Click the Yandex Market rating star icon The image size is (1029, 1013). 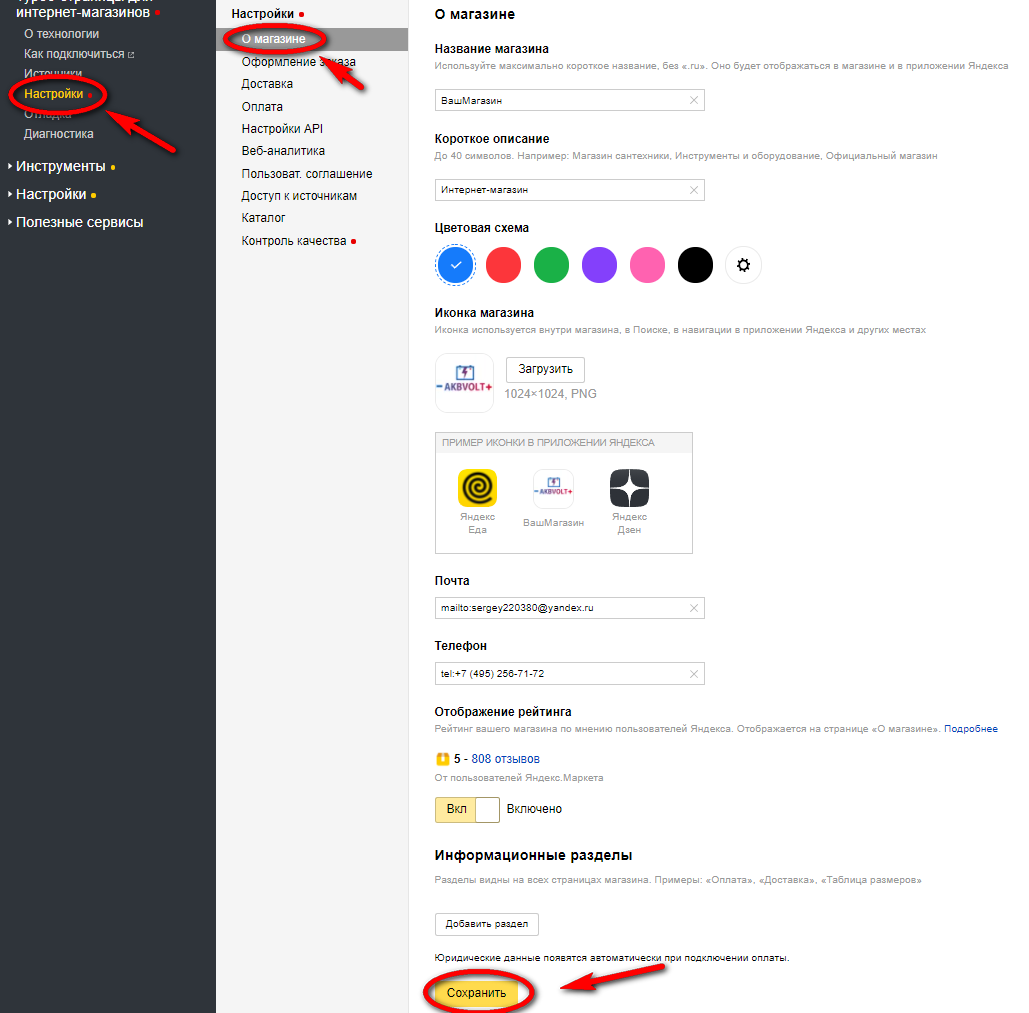coord(442,759)
